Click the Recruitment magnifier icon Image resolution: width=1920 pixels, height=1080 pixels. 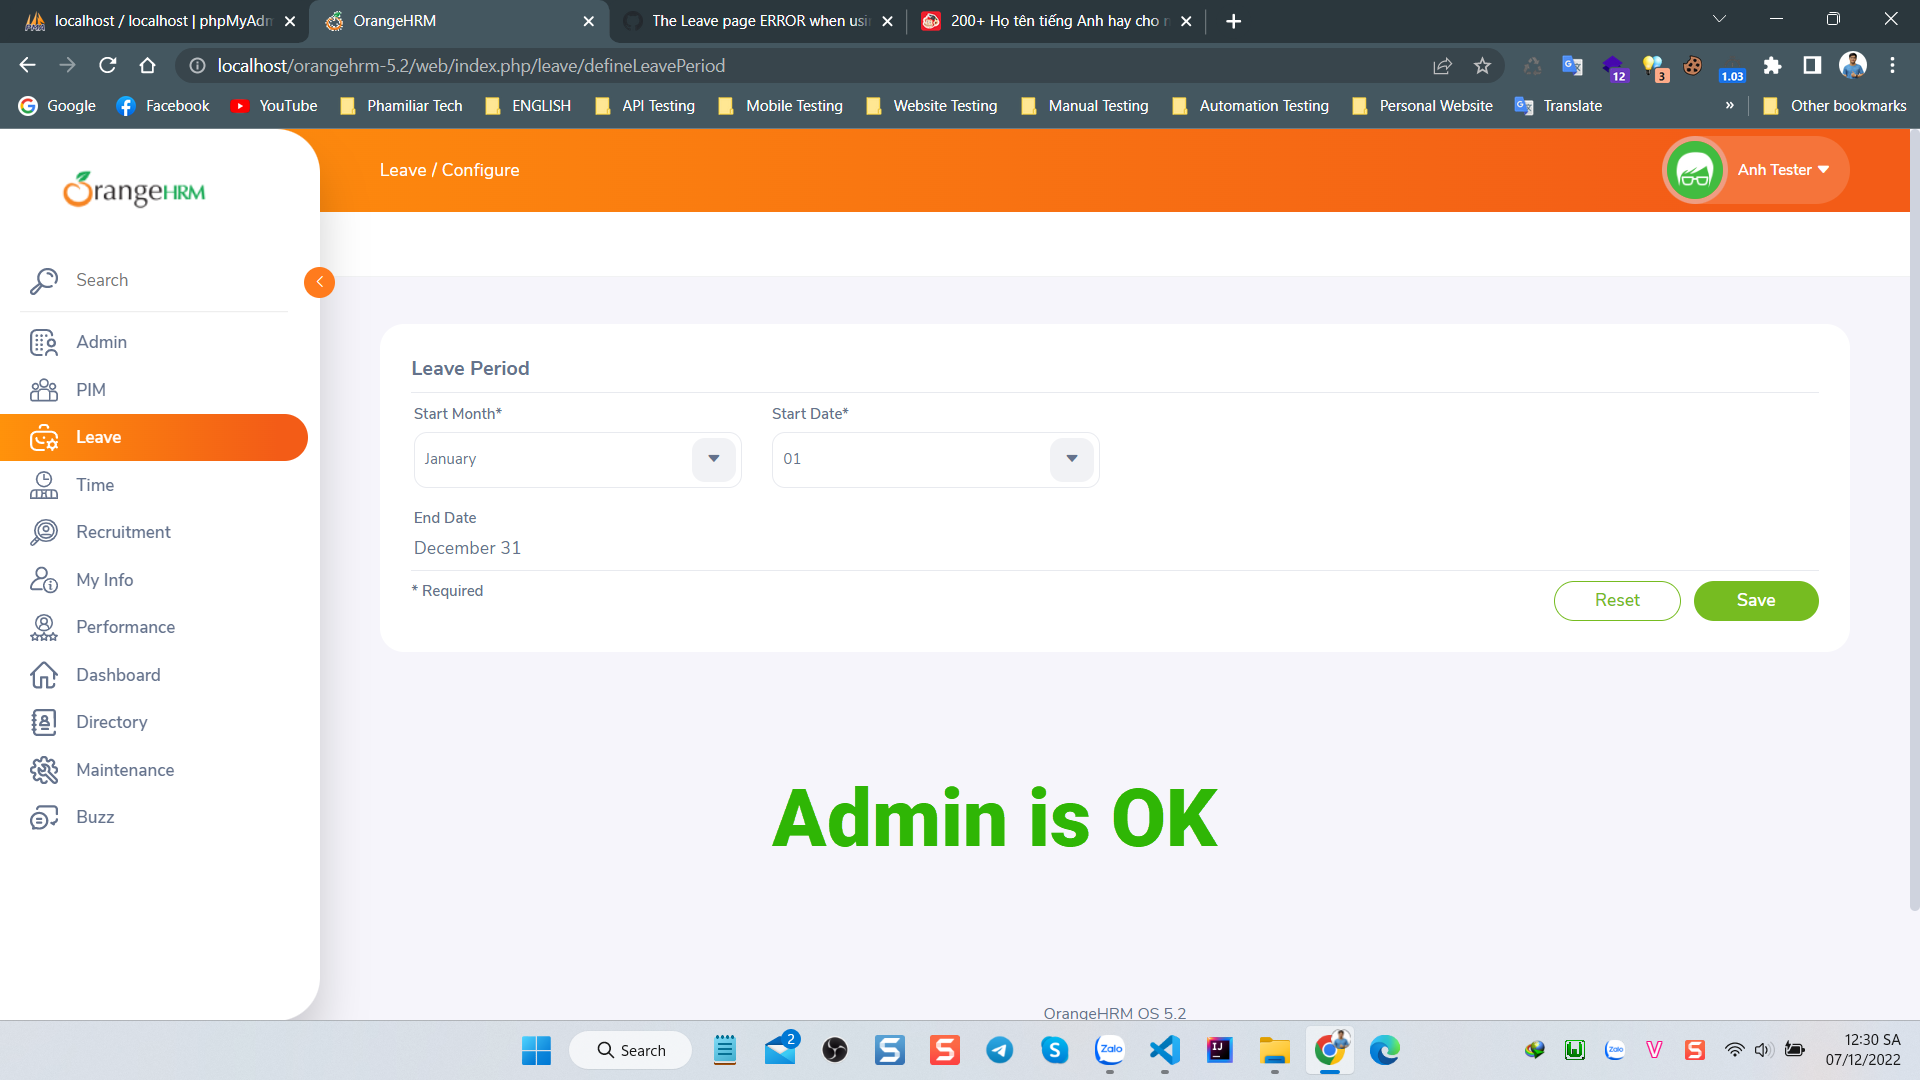point(43,532)
